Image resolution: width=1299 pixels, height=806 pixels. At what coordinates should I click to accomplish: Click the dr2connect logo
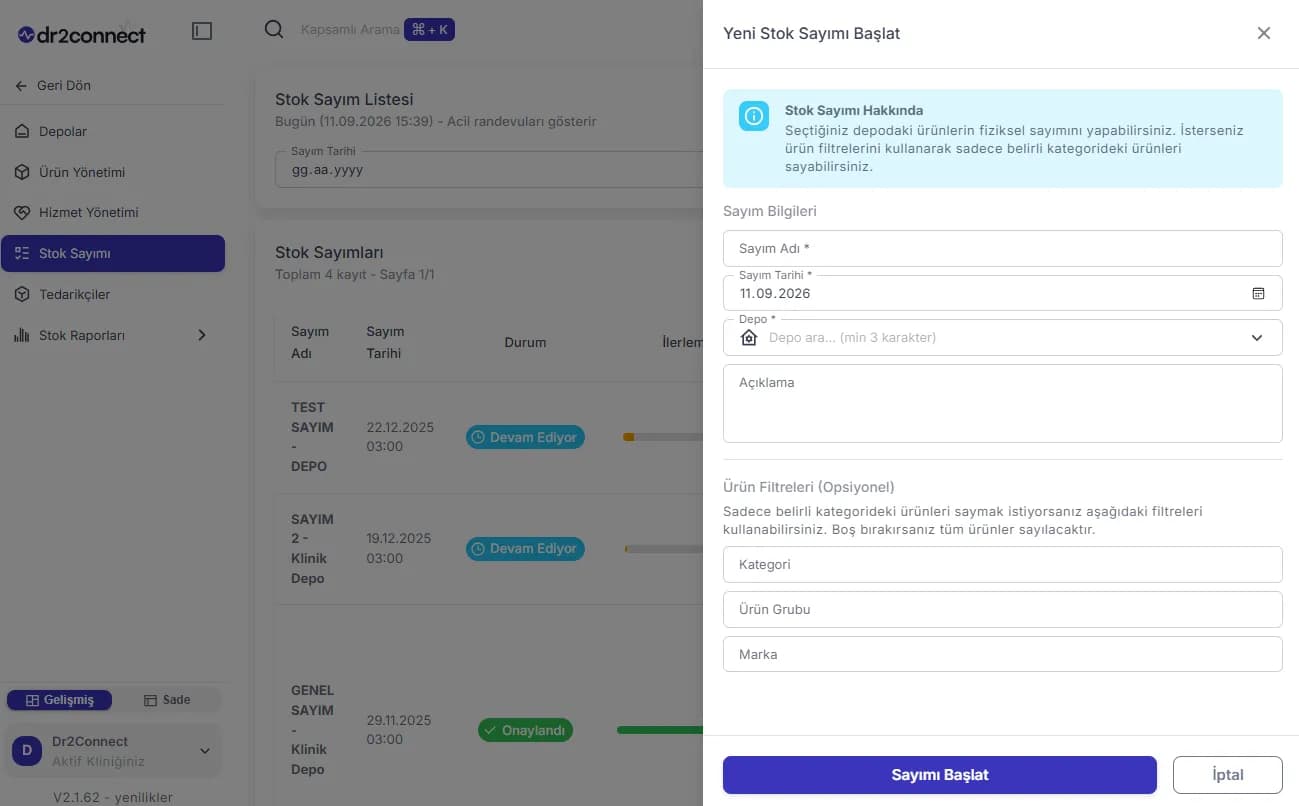click(x=82, y=34)
